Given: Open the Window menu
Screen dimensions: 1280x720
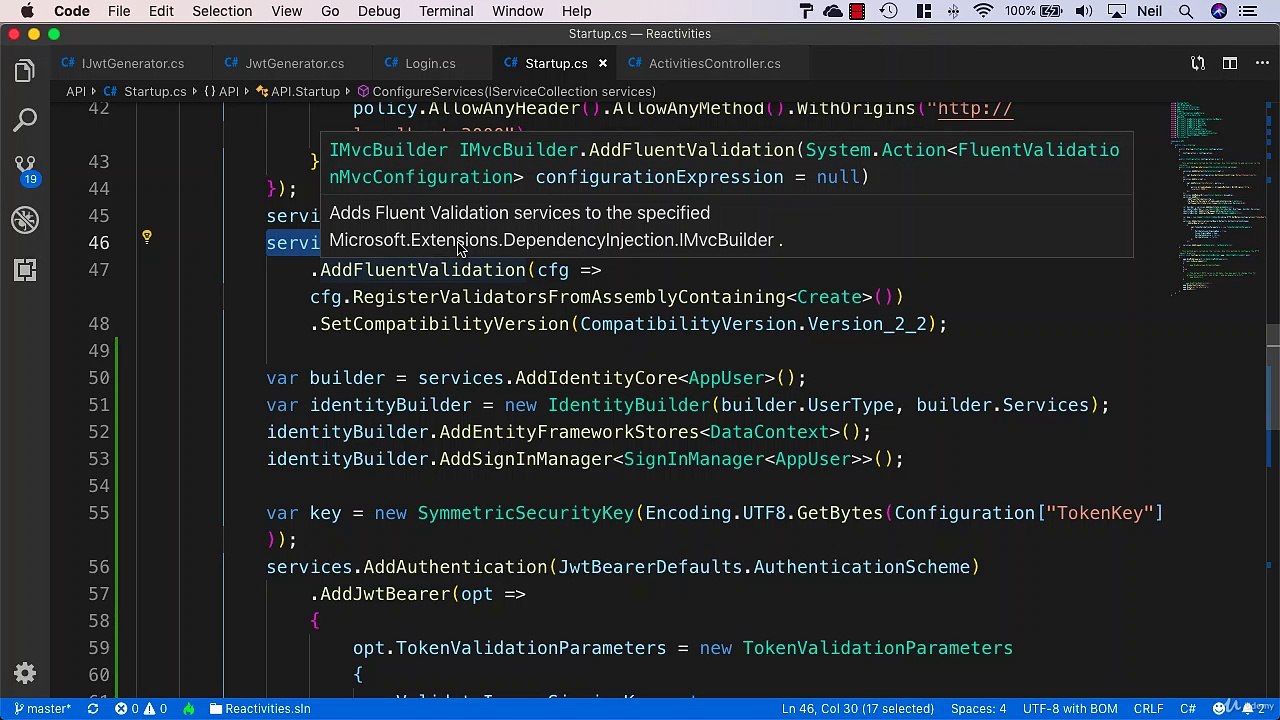Looking at the screenshot, I should 518,11.
